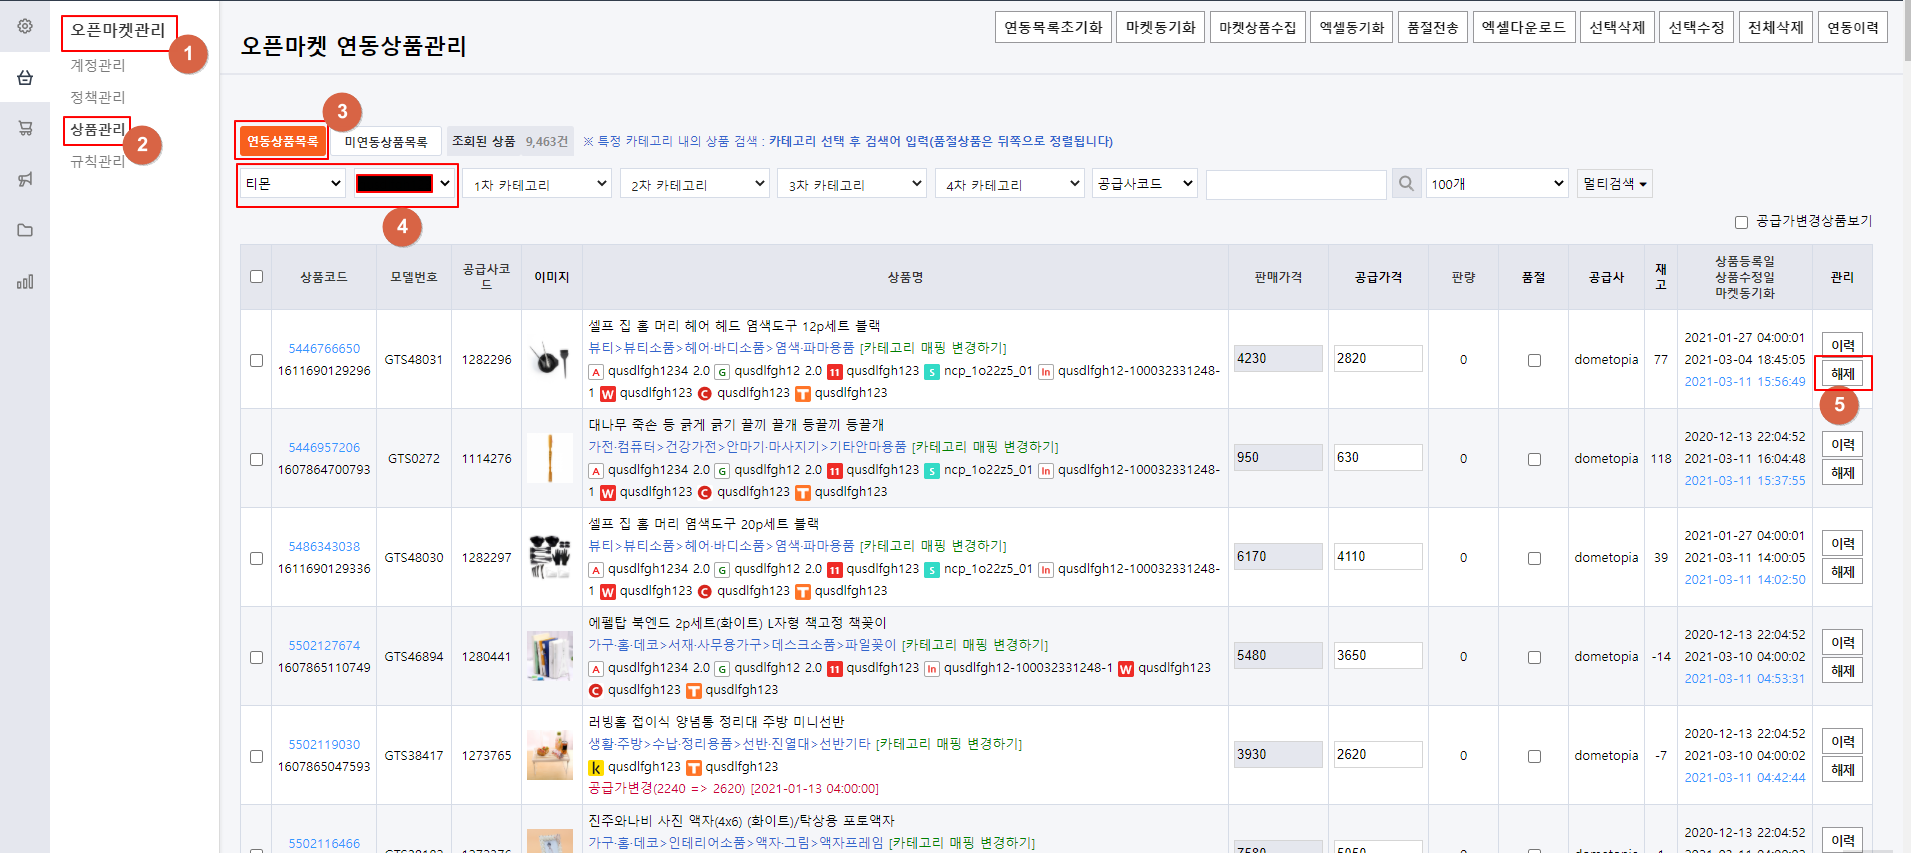Open the folder sidebar icon
Image resolution: width=1911 pixels, height=853 pixels.
25,230
